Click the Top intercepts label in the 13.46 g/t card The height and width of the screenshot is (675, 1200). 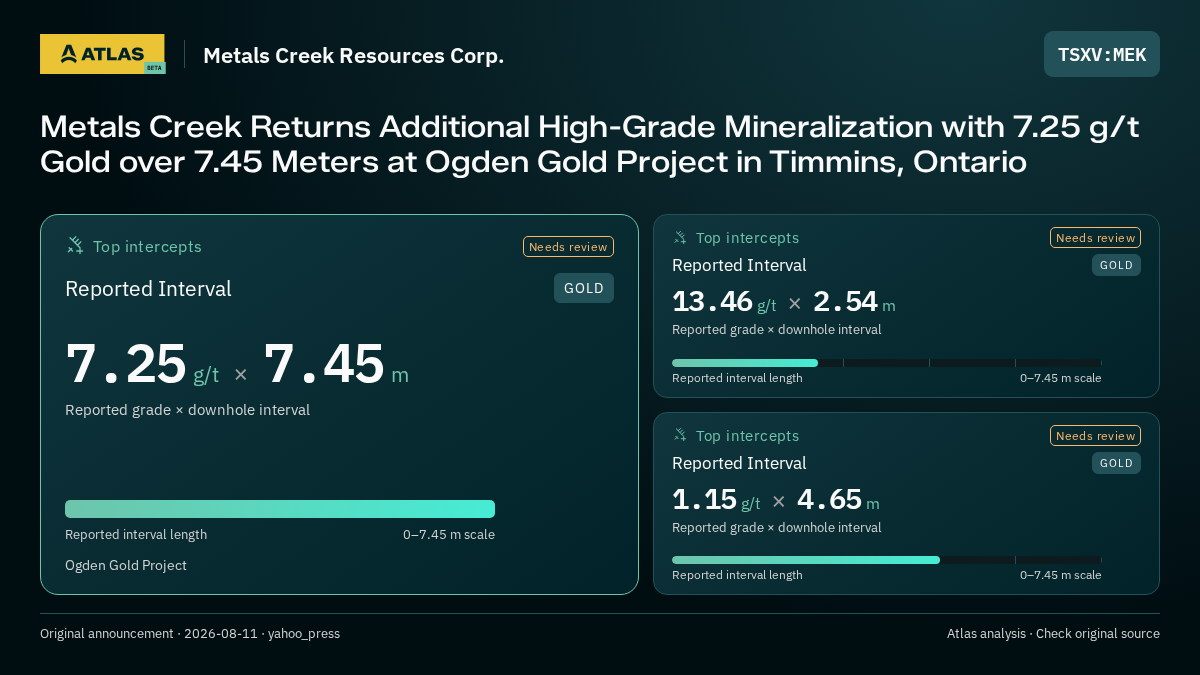tap(747, 238)
